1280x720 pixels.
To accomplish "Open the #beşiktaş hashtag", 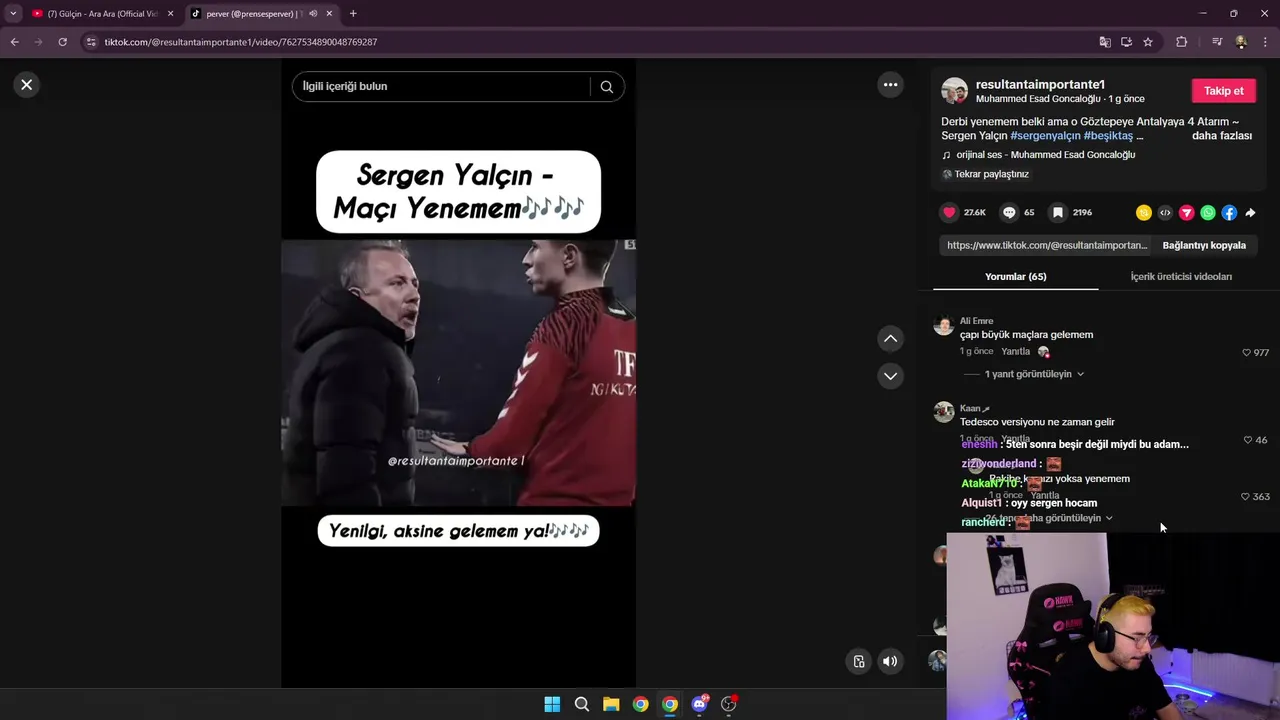I will (x=1108, y=136).
